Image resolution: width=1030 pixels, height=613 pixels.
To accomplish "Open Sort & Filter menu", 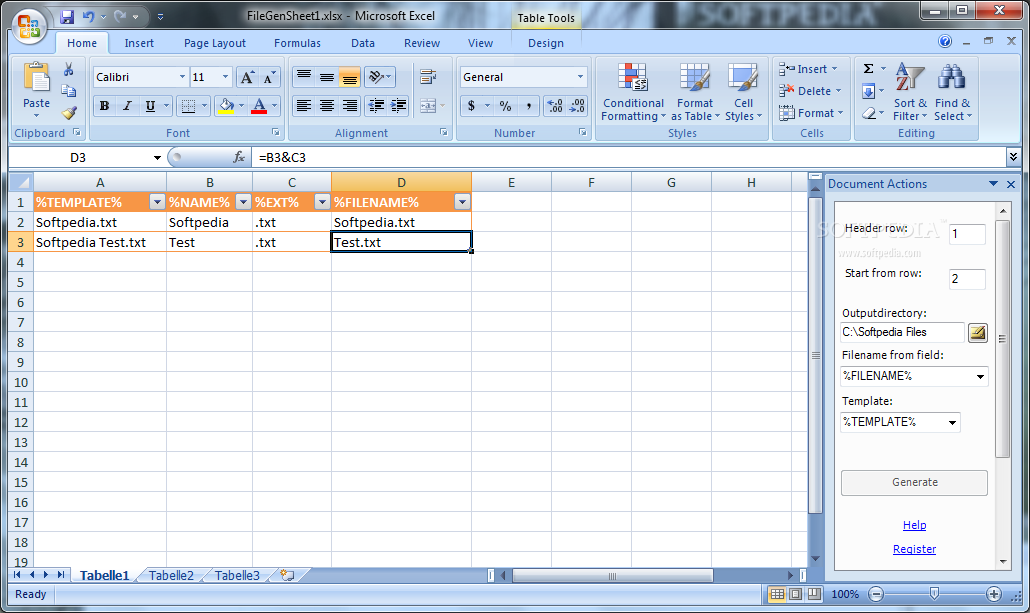I will [910, 92].
